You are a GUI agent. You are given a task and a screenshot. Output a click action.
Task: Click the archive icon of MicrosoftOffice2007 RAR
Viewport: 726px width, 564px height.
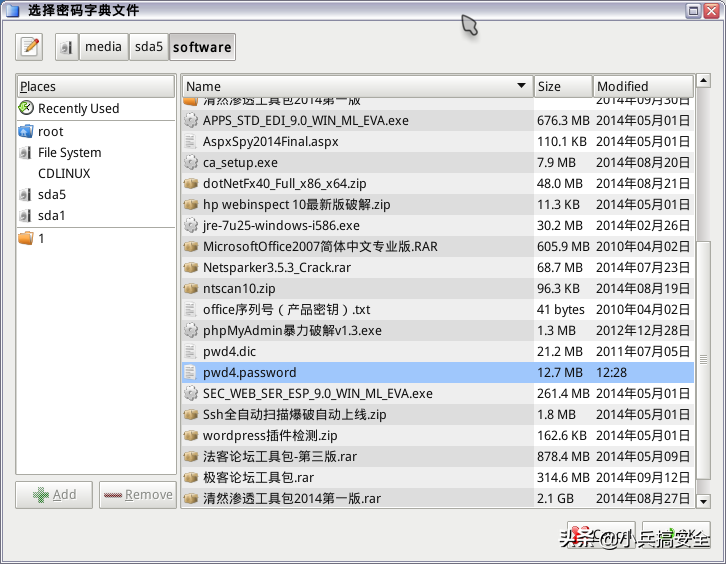[x=190, y=246]
